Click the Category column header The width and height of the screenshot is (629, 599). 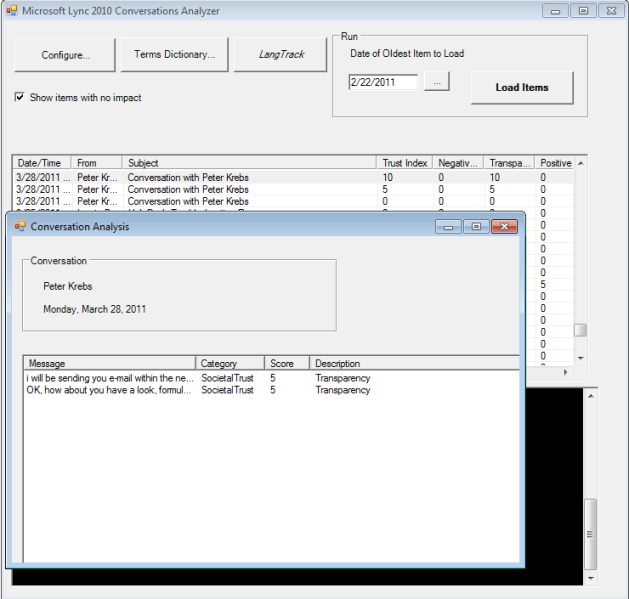(230, 364)
